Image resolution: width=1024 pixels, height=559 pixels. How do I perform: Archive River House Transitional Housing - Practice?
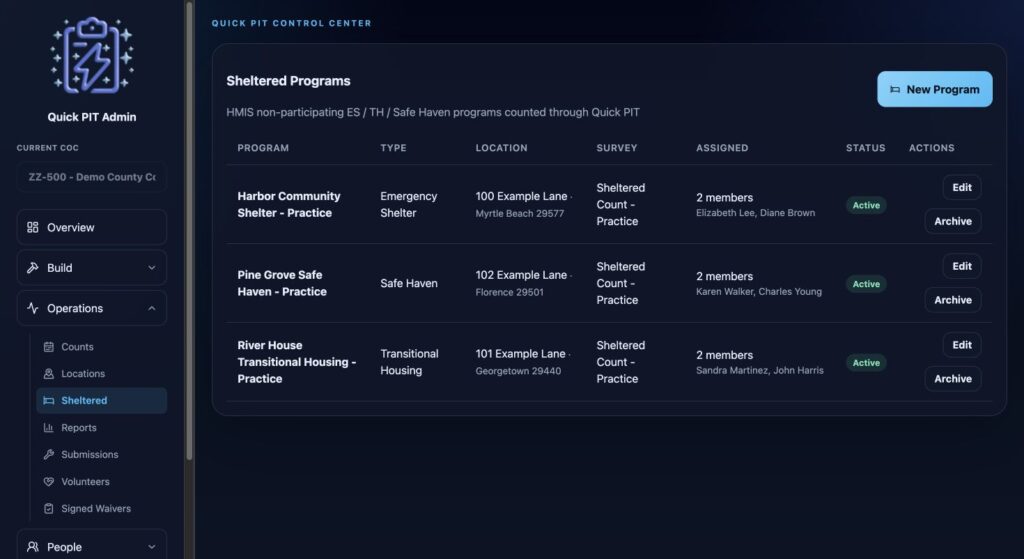953,379
